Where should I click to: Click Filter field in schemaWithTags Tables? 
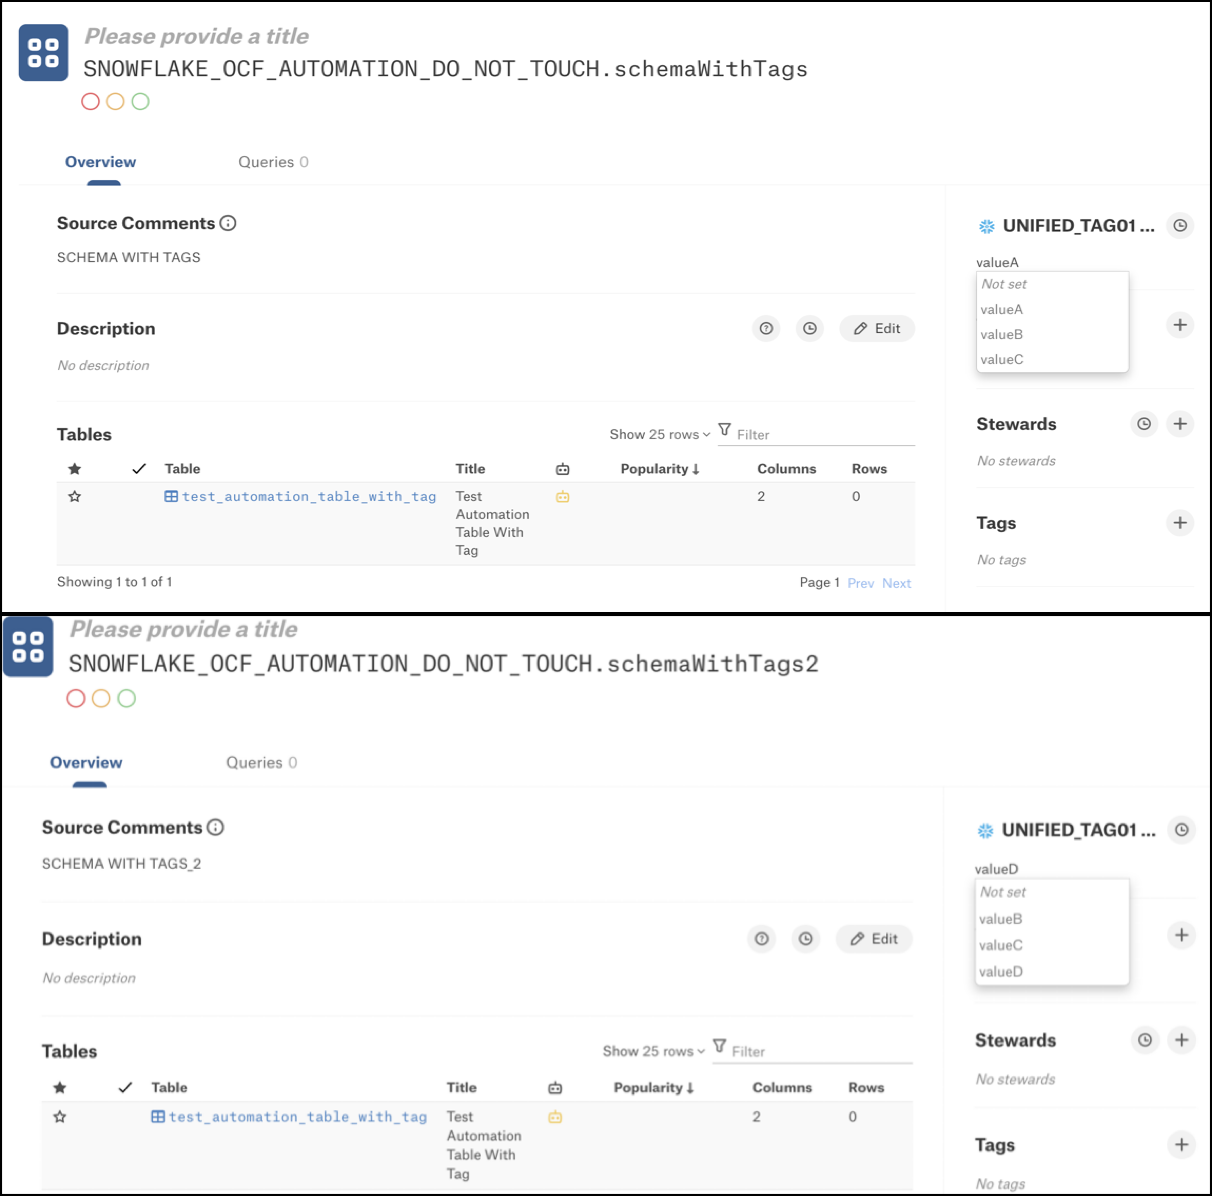(x=825, y=434)
